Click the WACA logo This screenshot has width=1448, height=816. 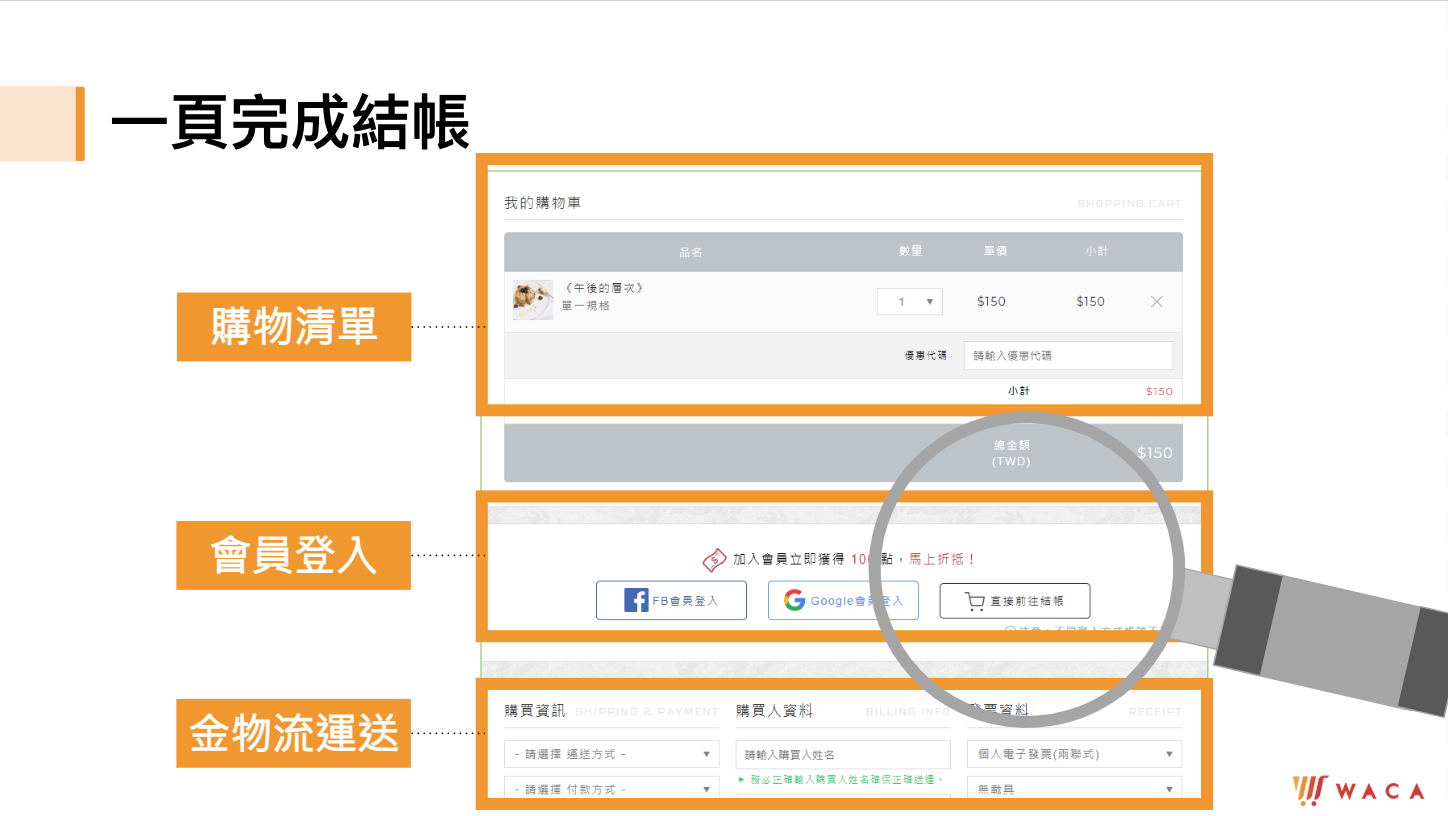pyautogui.click(x=1358, y=789)
